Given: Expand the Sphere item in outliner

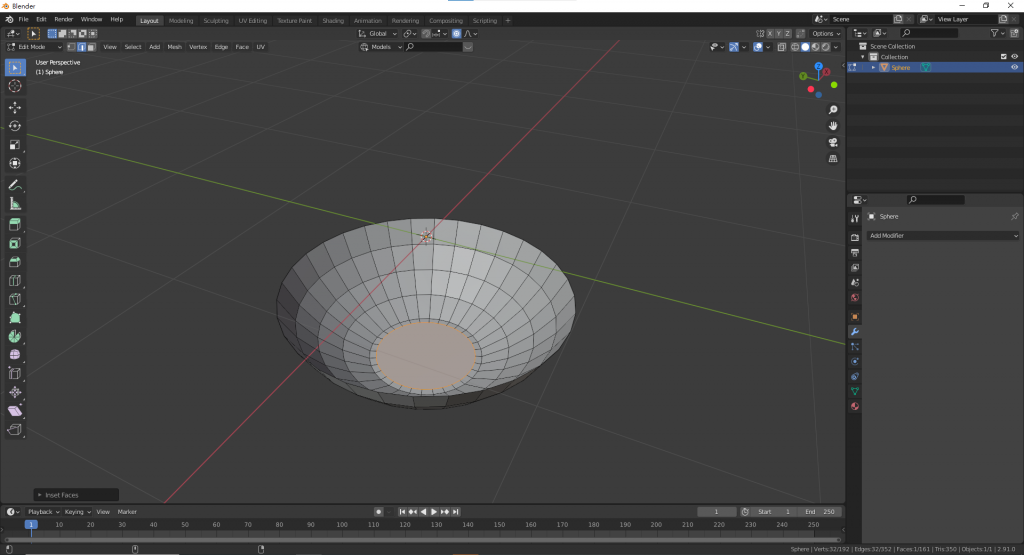Looking at the screenshot, I should click(873, 67).
